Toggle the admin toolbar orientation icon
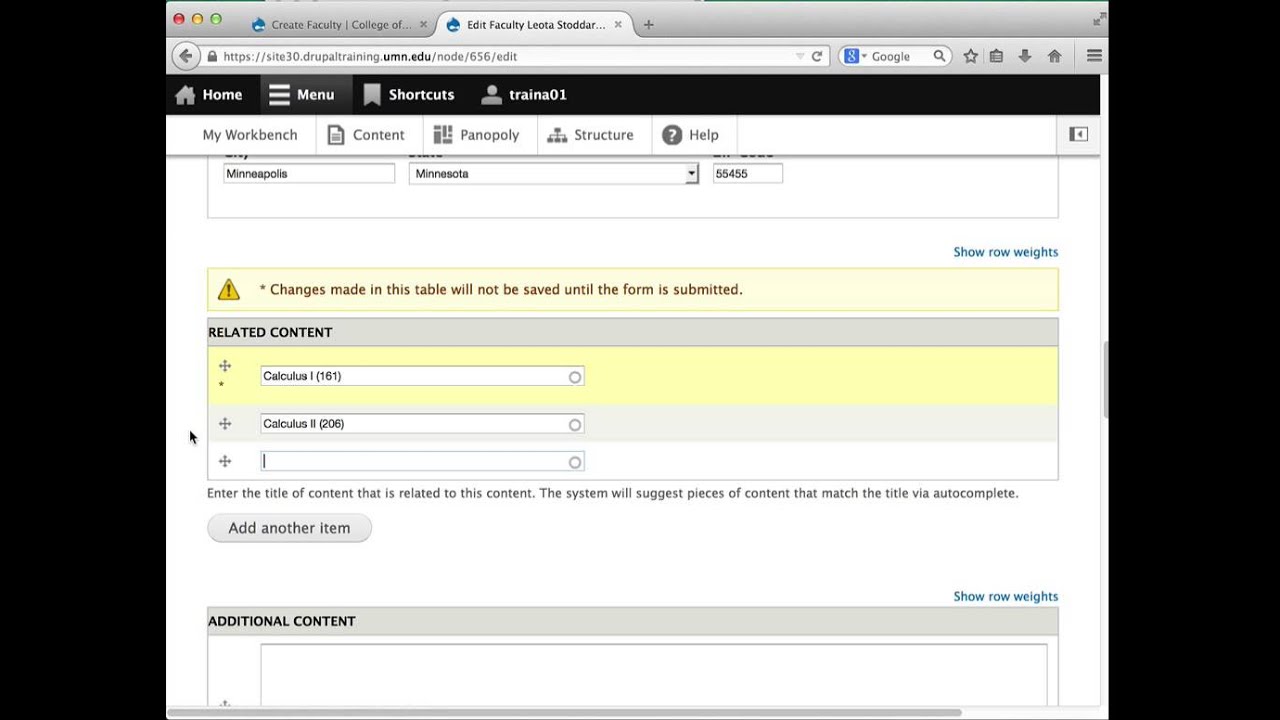This screenshot has height=720, width=1280. (1078, 134)
